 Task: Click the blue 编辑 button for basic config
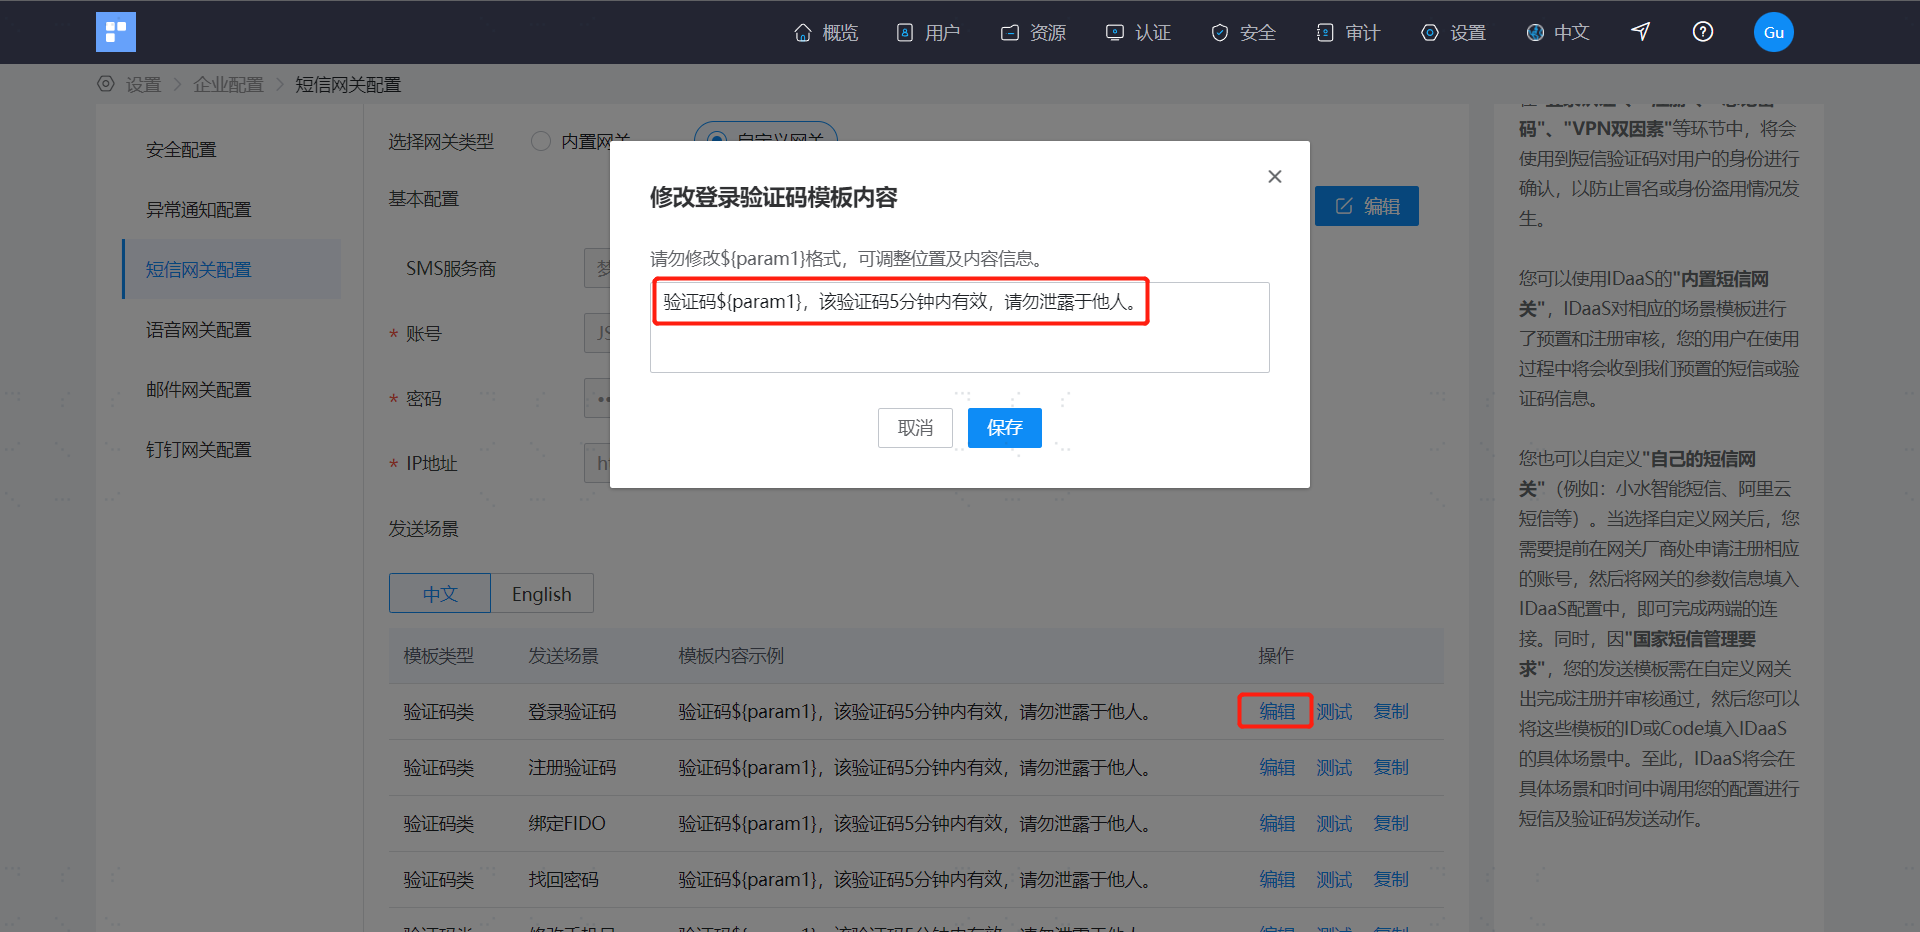pyautogui.click(x=1367, y=206)
